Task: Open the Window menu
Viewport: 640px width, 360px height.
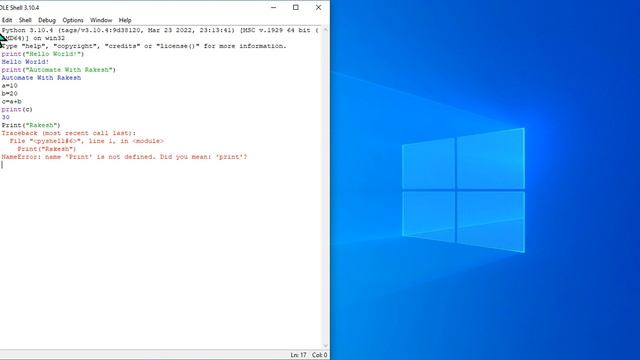Action: [101, 20]
